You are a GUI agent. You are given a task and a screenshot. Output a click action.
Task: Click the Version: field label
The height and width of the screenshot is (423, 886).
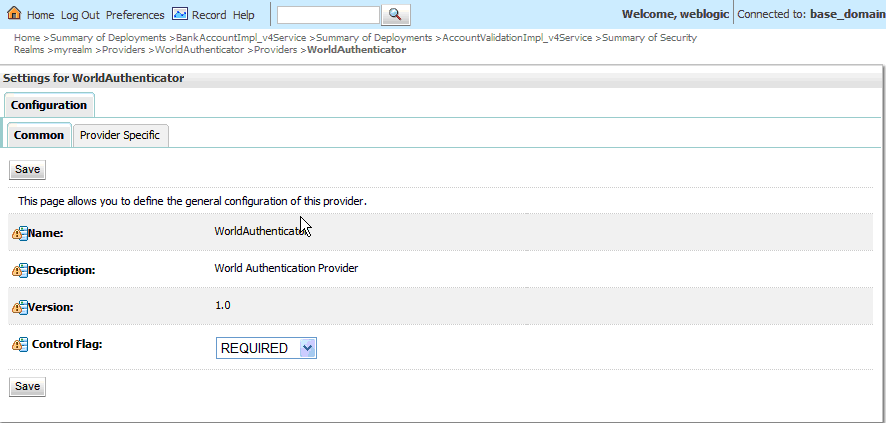pyautogui.click(x=51, y=307)
